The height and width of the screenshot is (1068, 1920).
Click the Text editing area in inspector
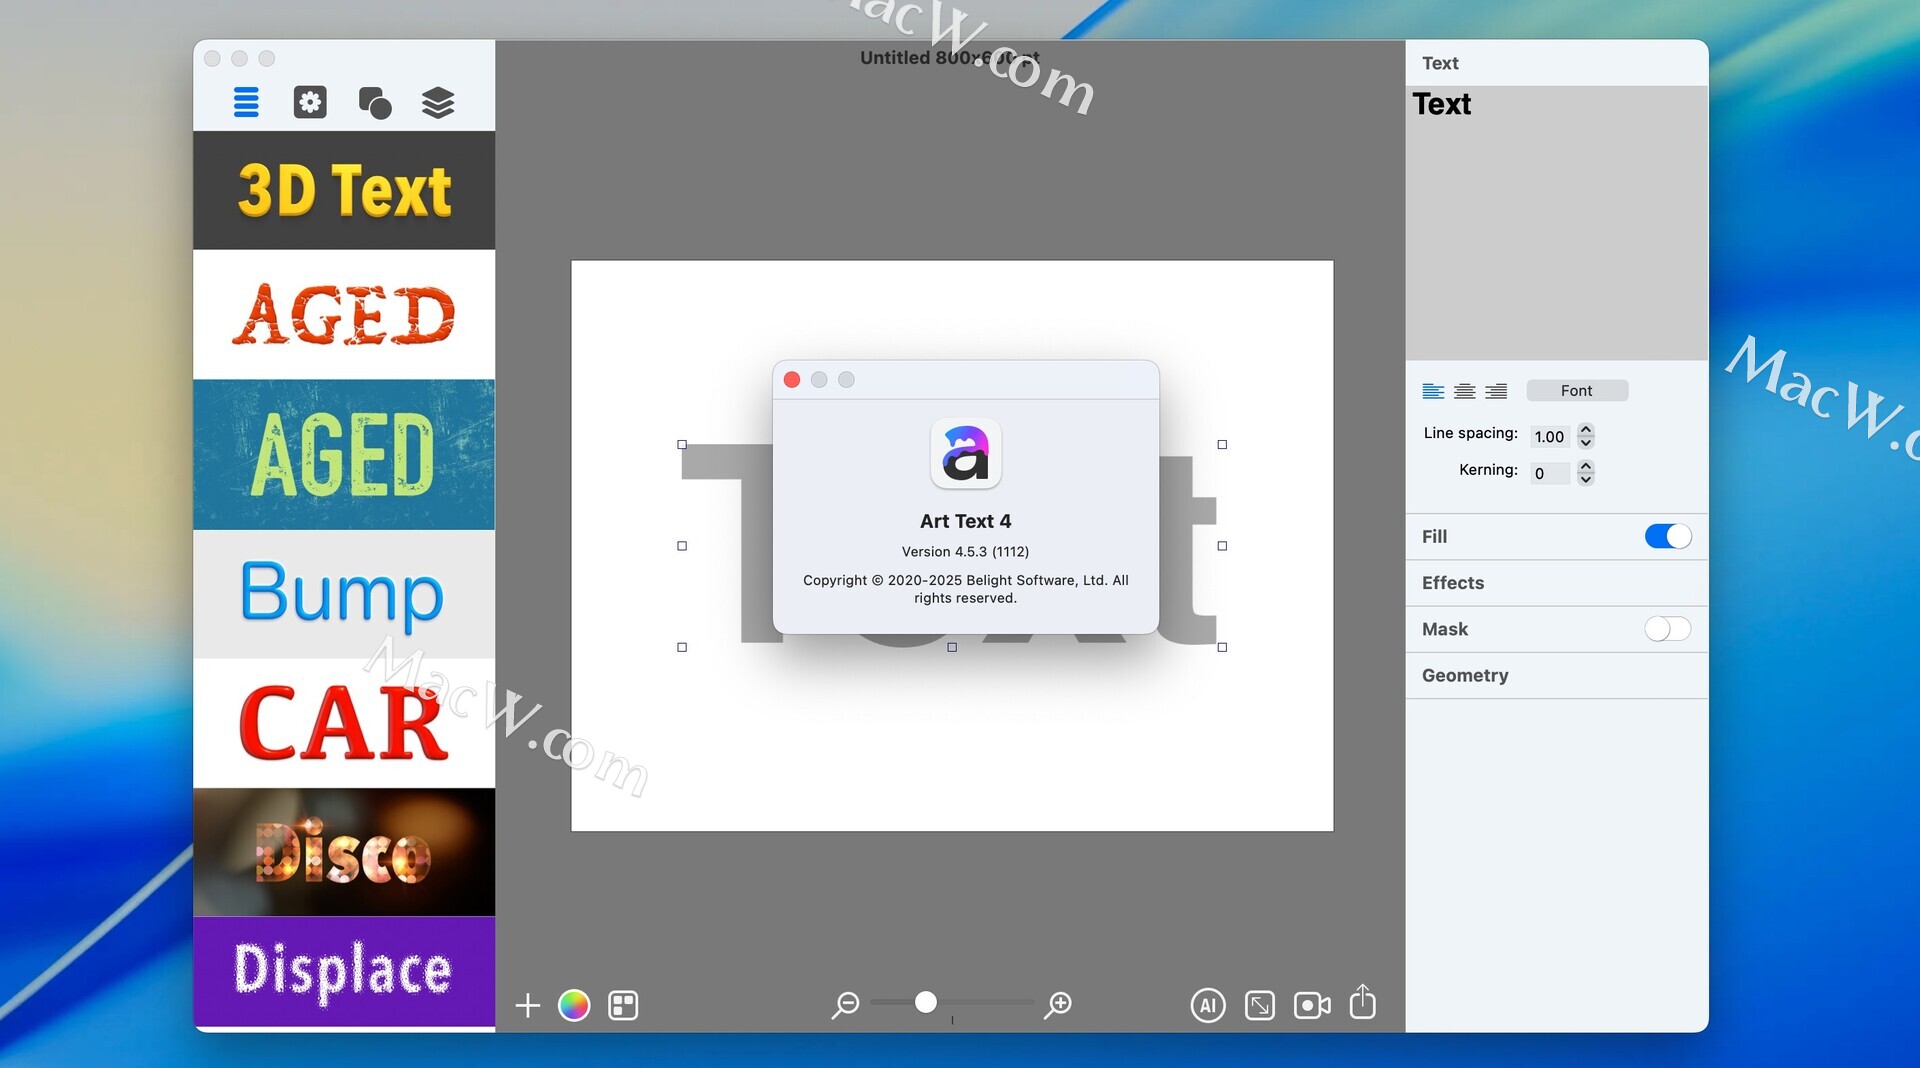point(1557,223)
